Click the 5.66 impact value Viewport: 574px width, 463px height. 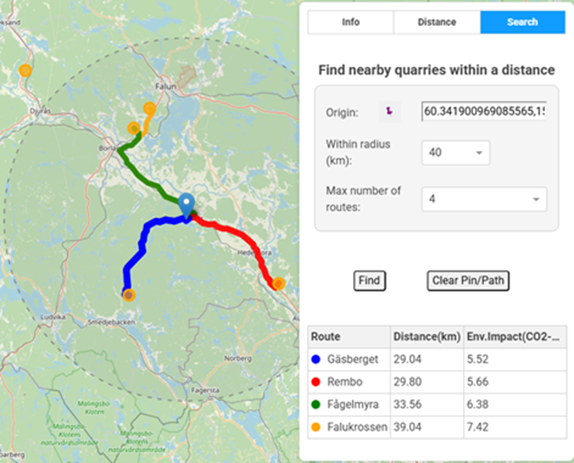pyautogui.click(x=477, y=382)
